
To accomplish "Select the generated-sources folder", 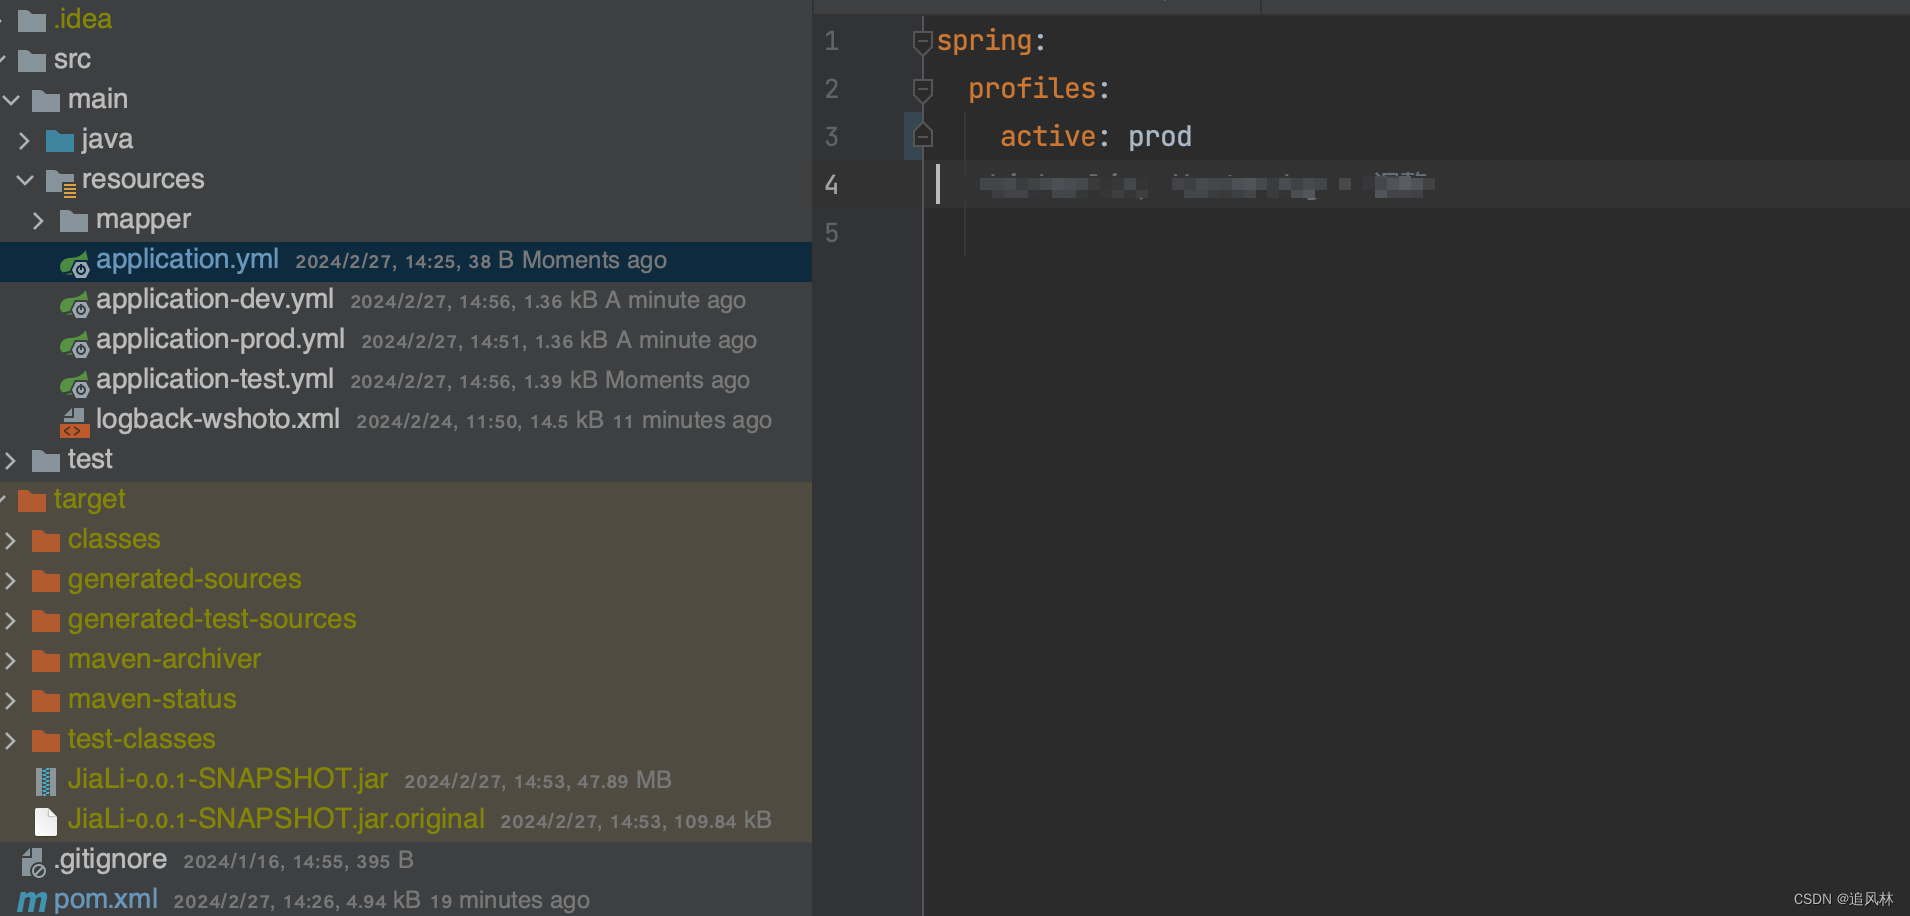I will (x=184, y=579).
